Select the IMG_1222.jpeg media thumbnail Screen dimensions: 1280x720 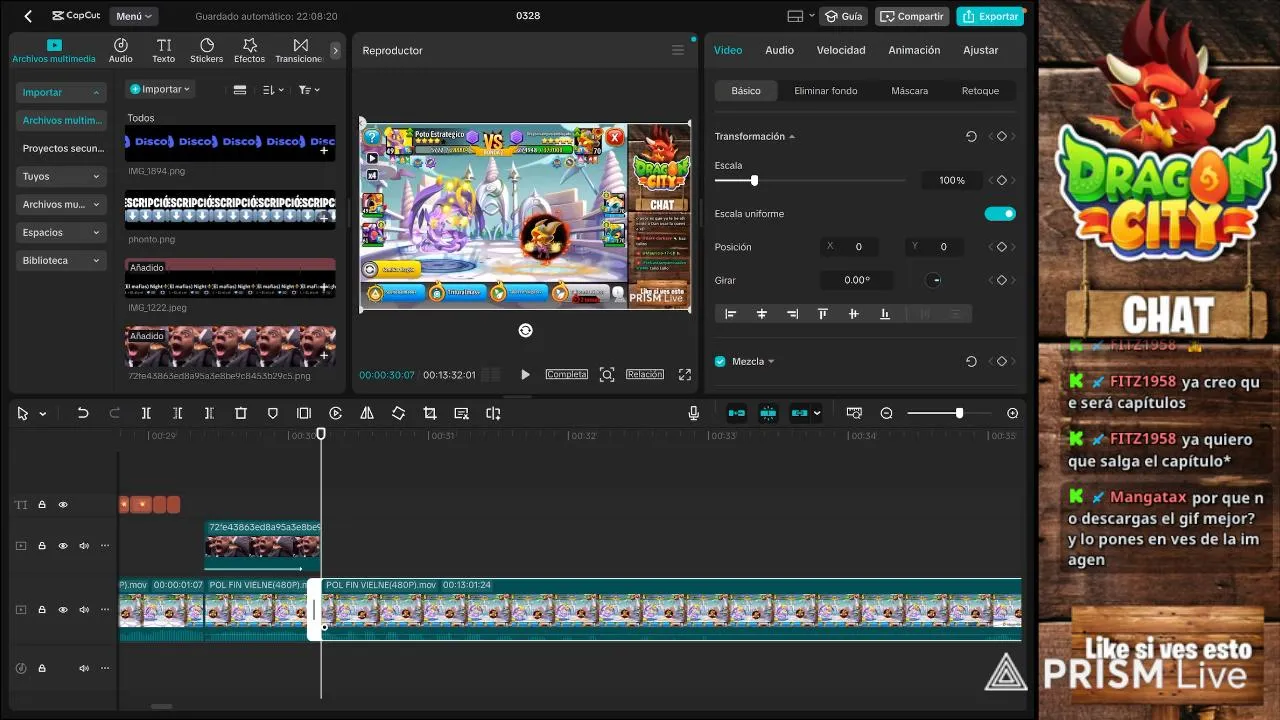coord(230,277)
